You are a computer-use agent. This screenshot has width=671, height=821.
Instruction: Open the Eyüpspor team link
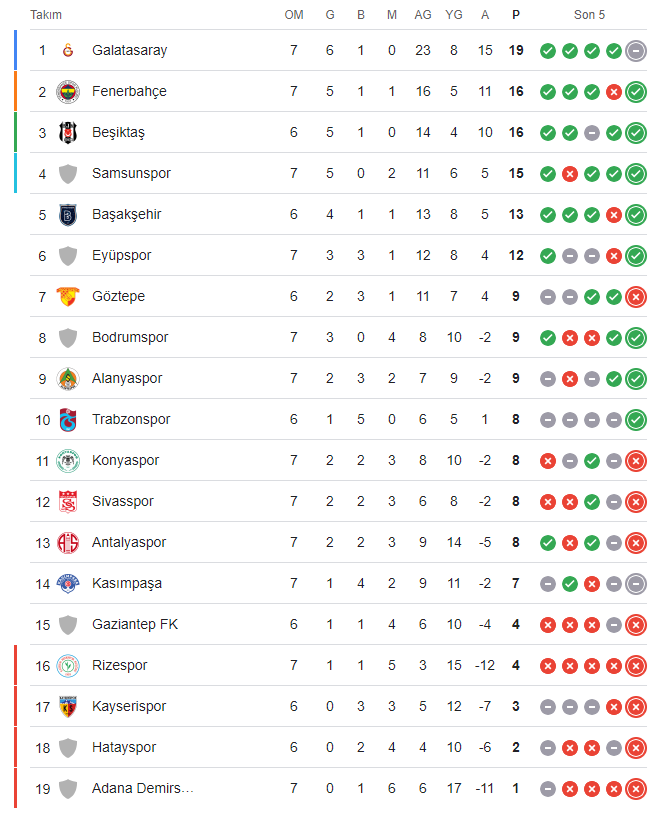coord(121,256)
